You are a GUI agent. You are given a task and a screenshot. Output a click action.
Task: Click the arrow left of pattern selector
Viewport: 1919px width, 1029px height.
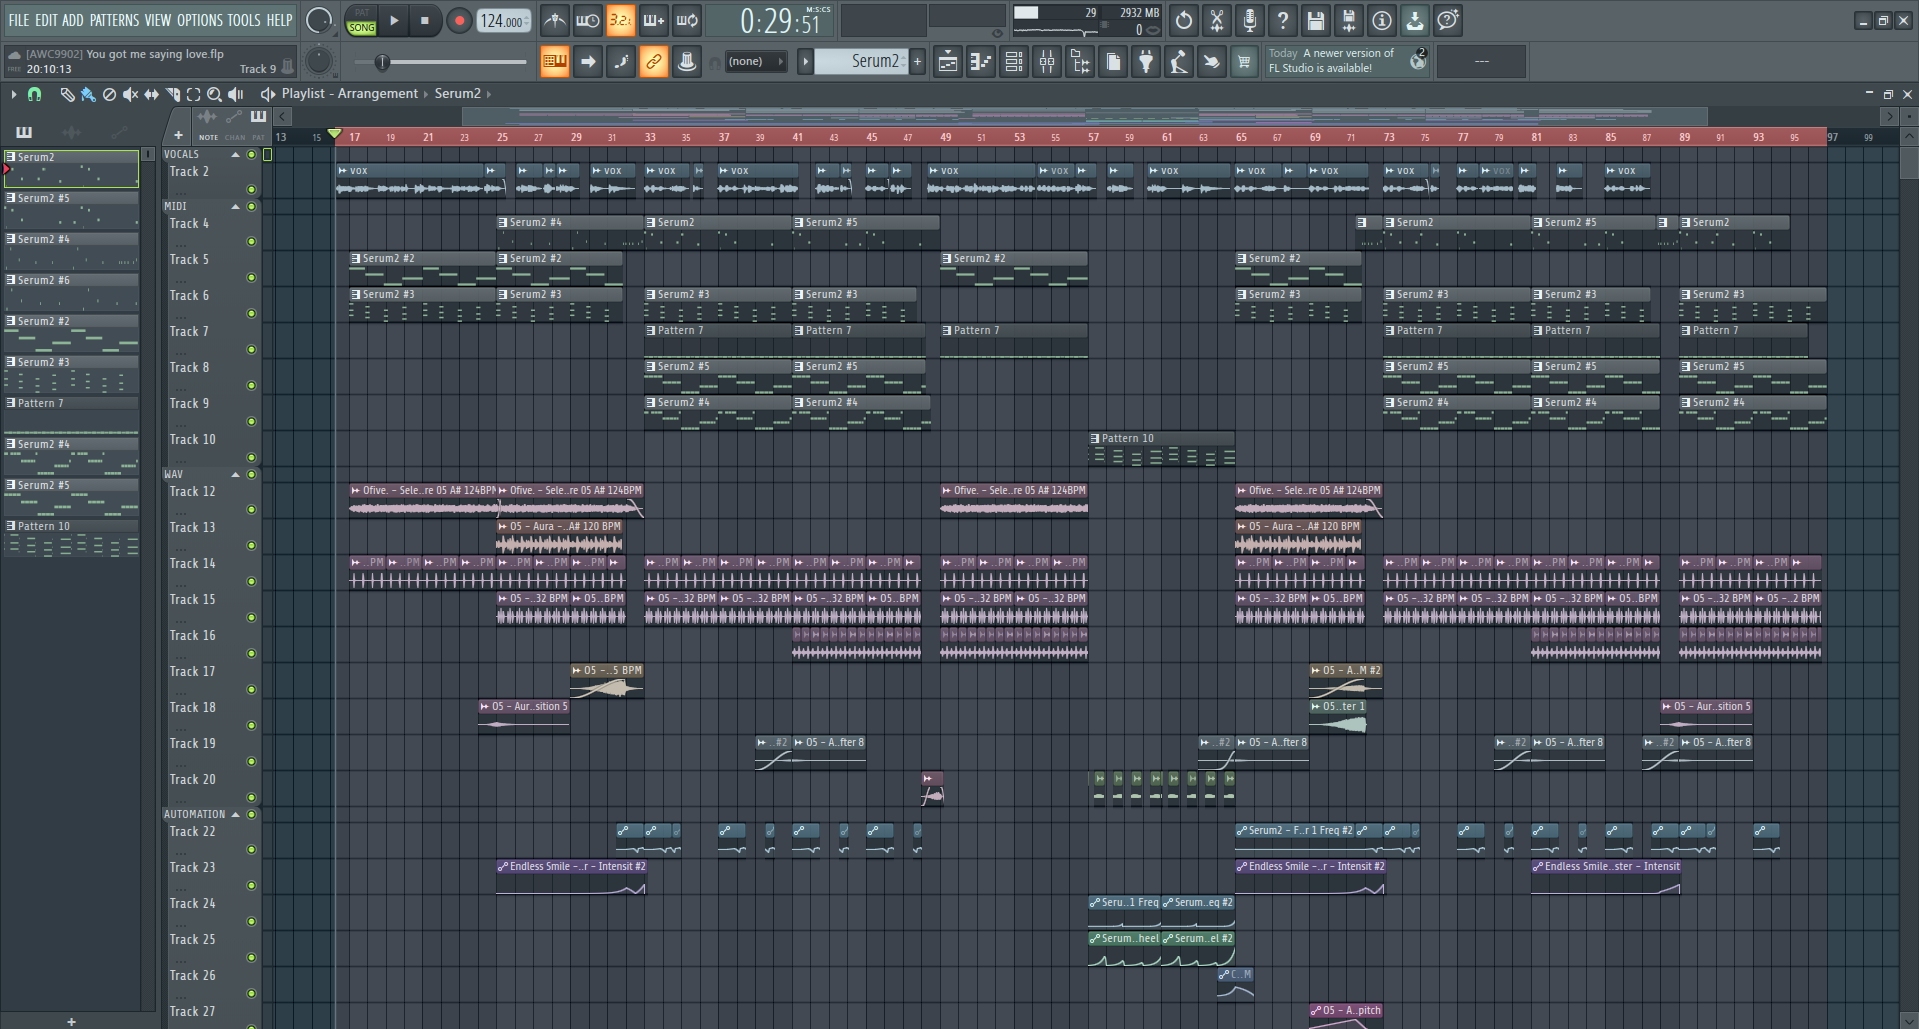coord(805,62)
